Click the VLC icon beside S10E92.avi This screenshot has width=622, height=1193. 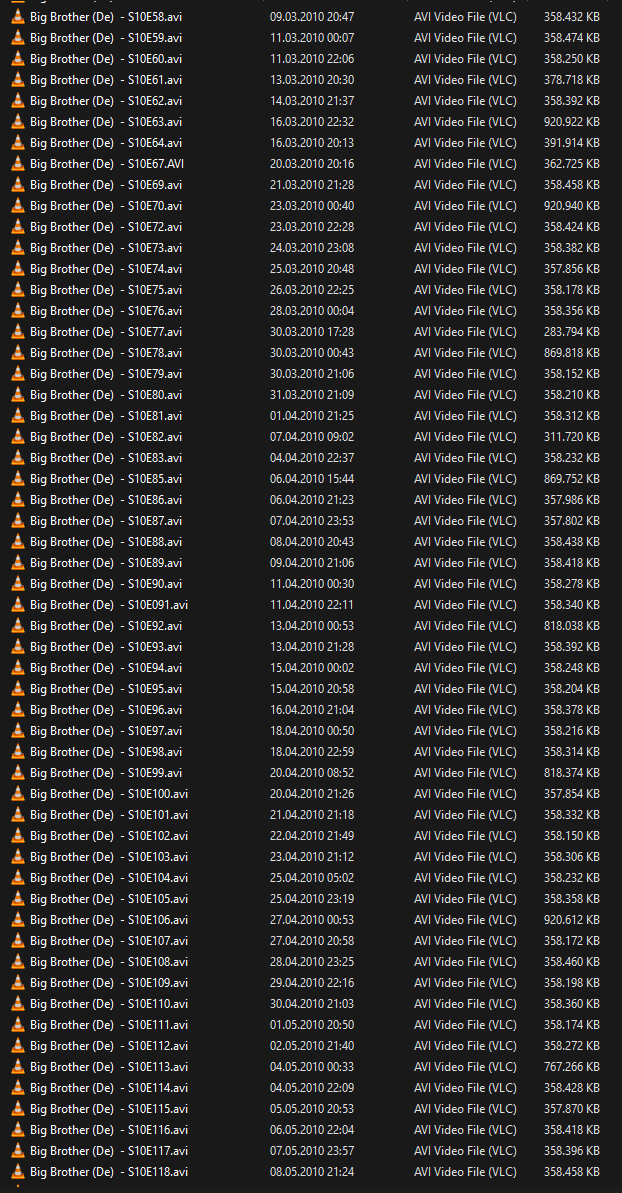tap(17, 625)
